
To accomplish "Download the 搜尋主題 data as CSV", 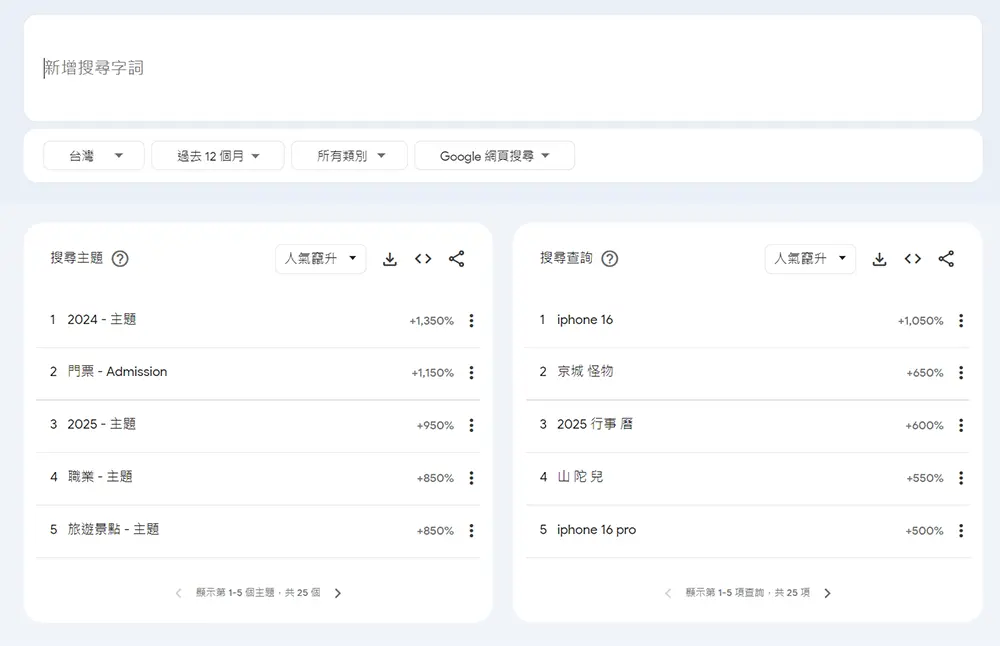I will click(390, 259).
